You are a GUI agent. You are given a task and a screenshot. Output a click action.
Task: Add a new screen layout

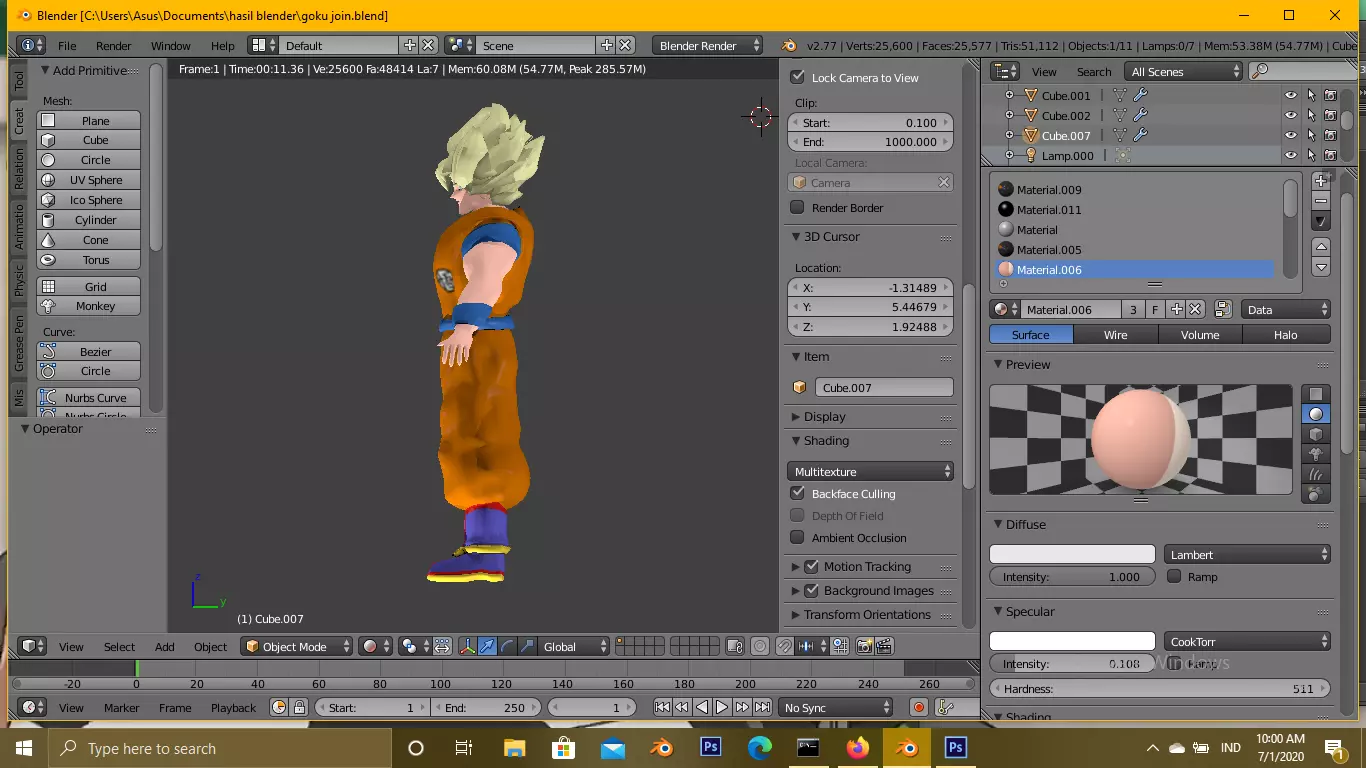409,45
